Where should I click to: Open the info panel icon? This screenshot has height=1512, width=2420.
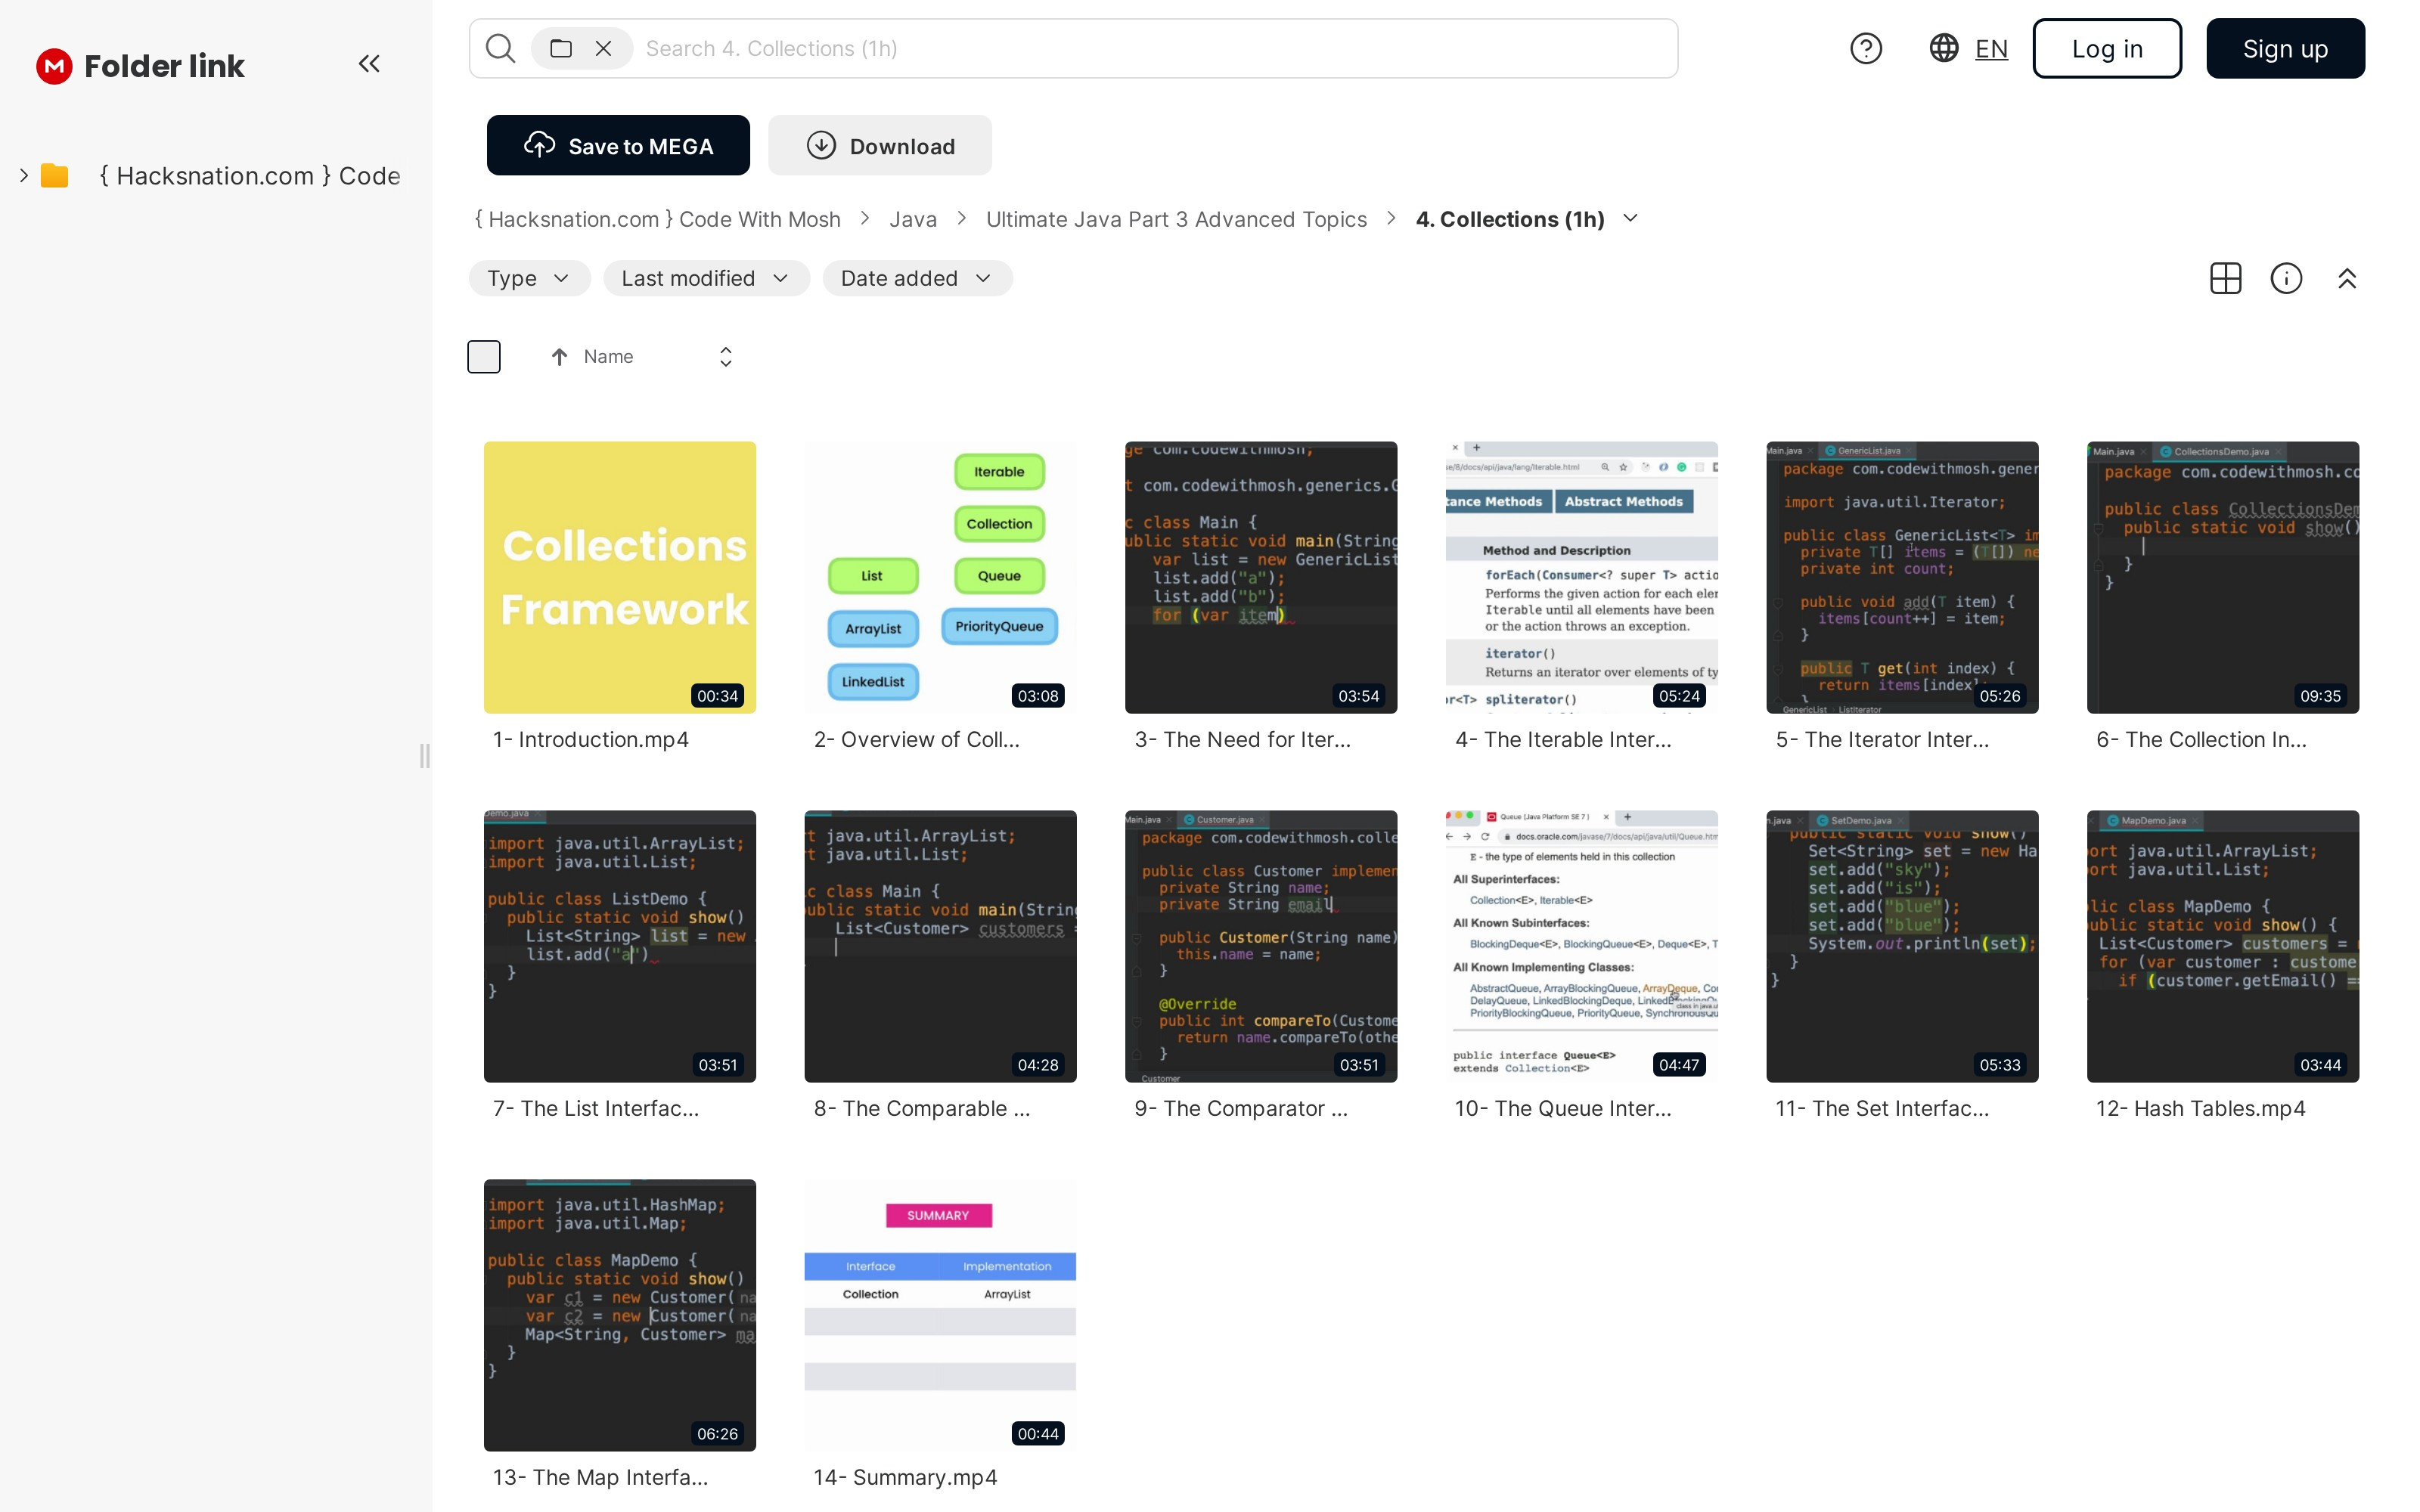pyautogui.click(x=2286, y=278)
